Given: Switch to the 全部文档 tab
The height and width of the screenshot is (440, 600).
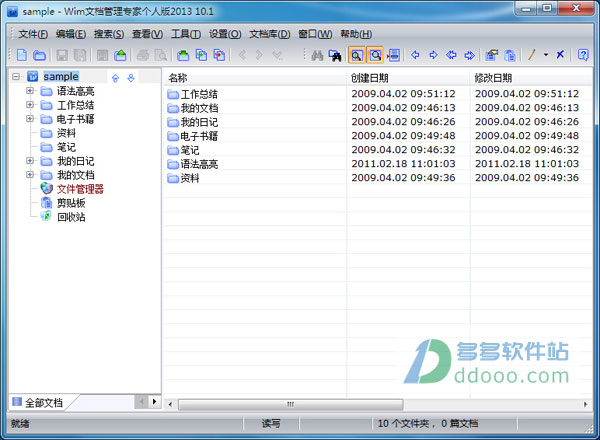Looking at the screenshot, I should click(44, 403).
